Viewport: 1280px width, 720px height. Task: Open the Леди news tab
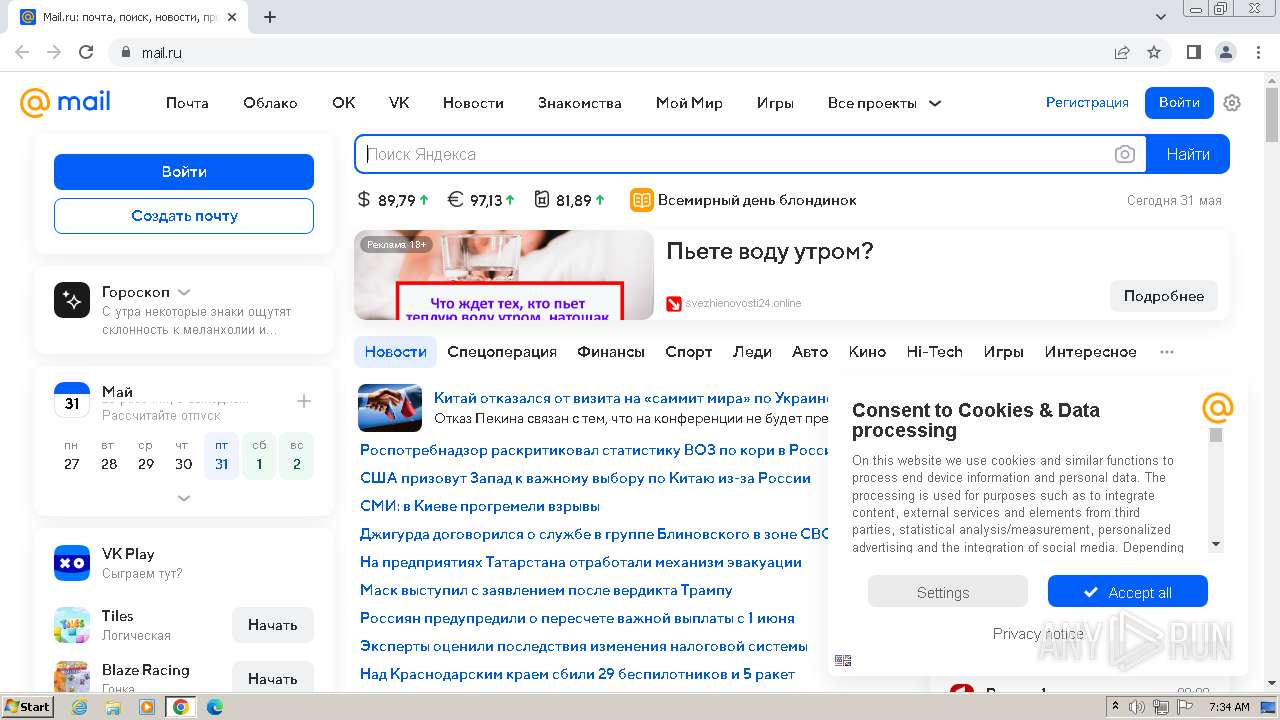[x=752, y=352]
